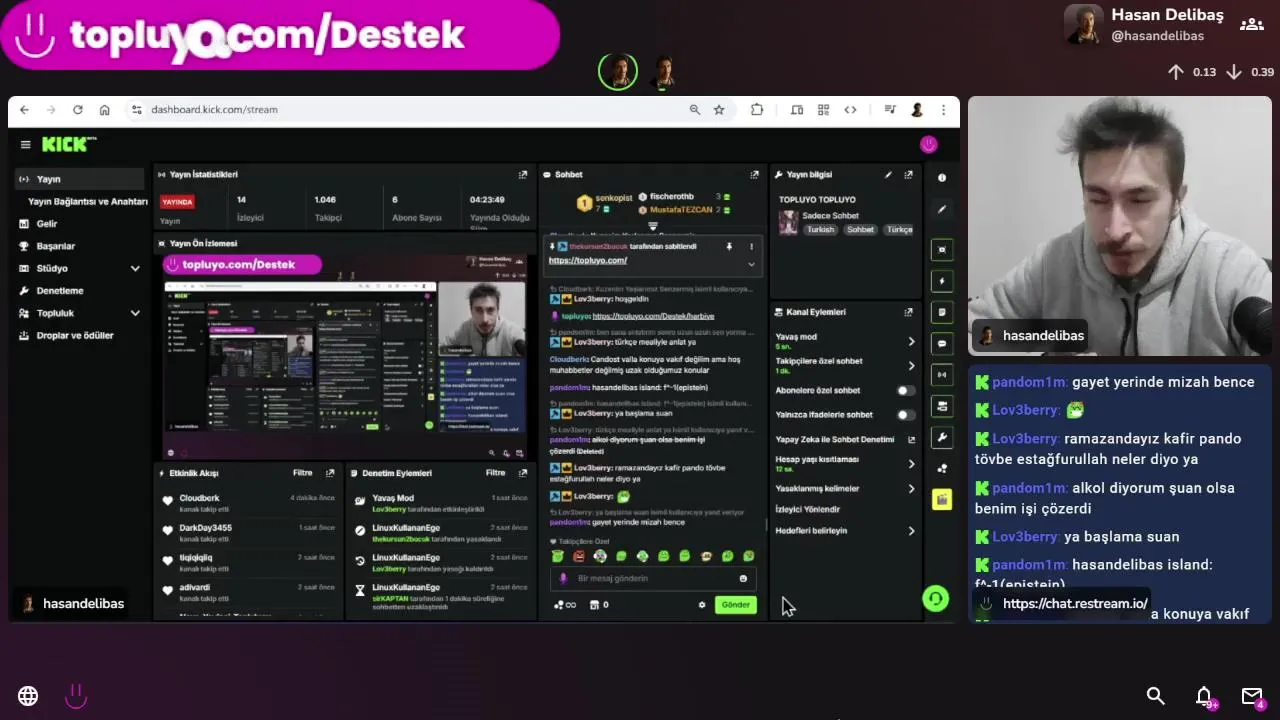The height and width of the screenshot is (720, 1280).
Task: Open Yapay Zeka ile Sohbet Denetimi
Action: [845, 440]
